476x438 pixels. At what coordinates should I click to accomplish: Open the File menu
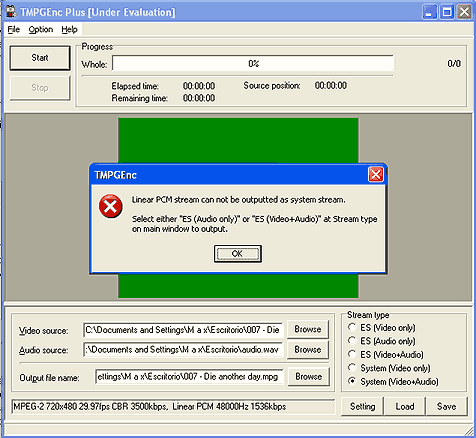tap(14, 30)
